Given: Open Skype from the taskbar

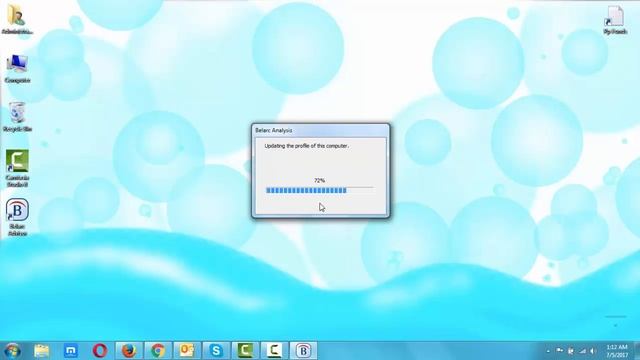Looking at the screenshot, I should pos(216,351).
